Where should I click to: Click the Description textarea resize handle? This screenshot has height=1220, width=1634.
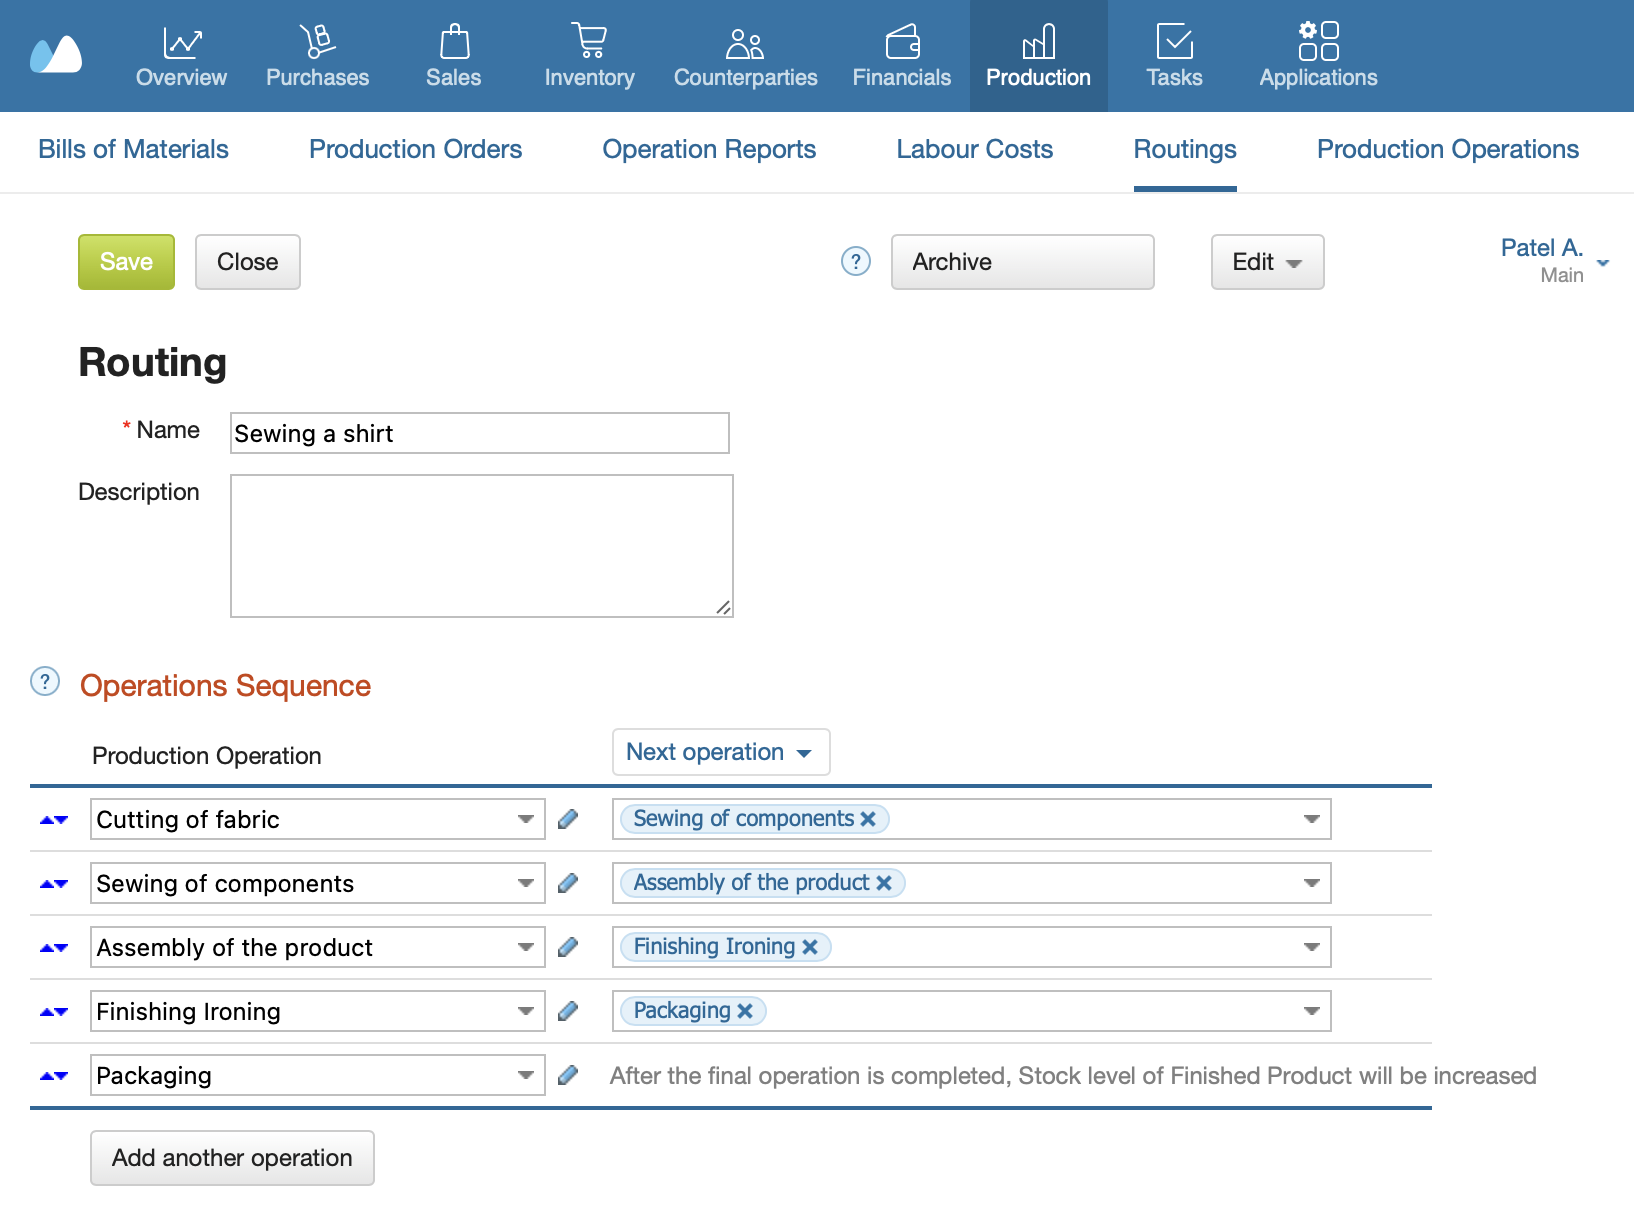(x=723, y=607)
